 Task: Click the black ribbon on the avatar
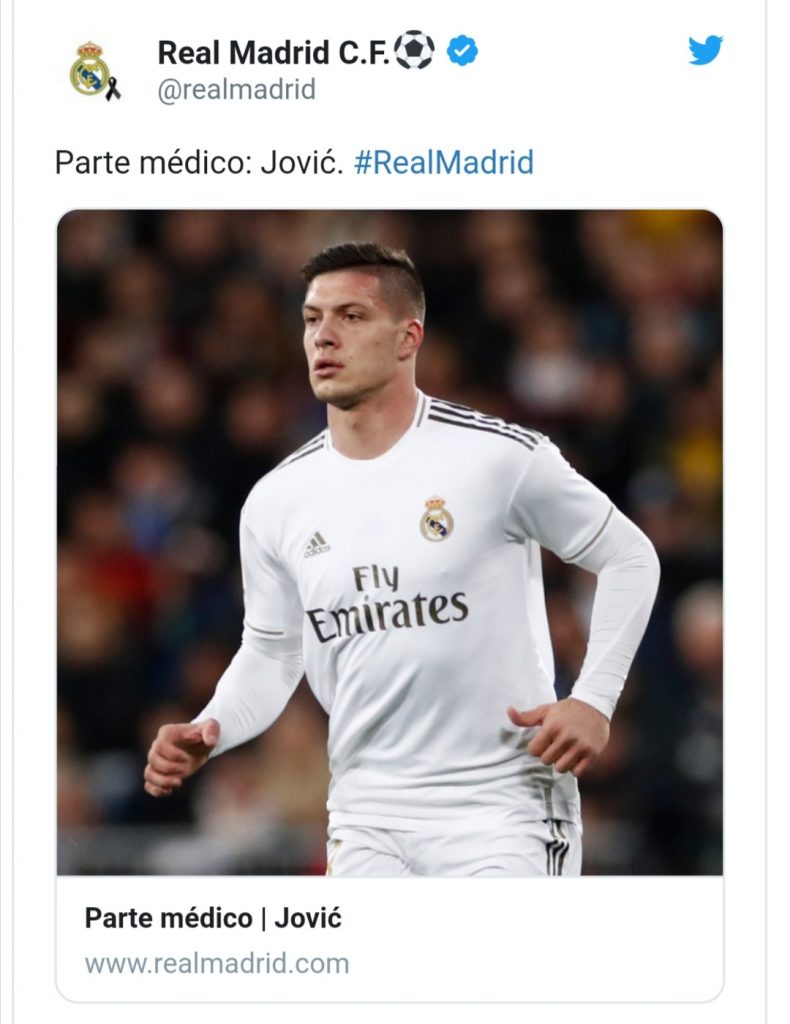113,88
